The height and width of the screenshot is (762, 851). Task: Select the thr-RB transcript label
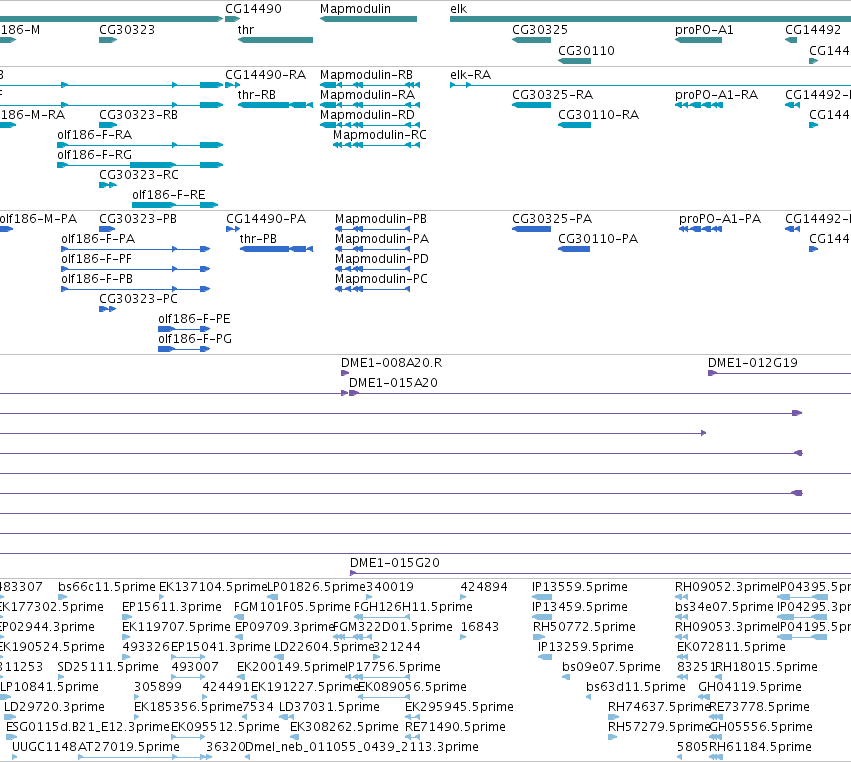coord(256,94)
